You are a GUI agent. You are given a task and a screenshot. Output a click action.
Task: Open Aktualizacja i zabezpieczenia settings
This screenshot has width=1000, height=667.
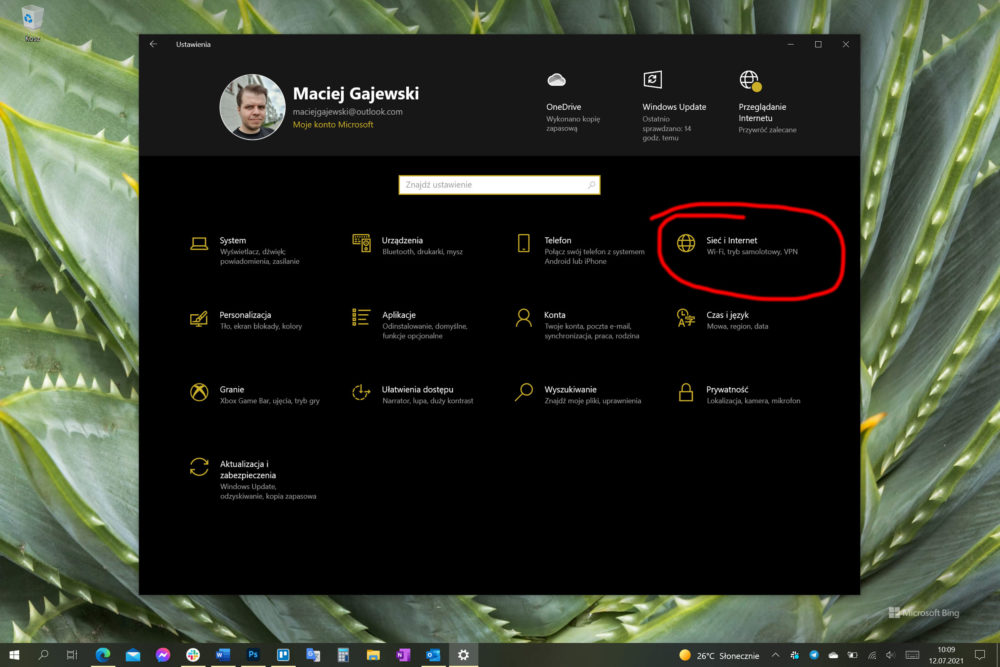coord(253,479)
